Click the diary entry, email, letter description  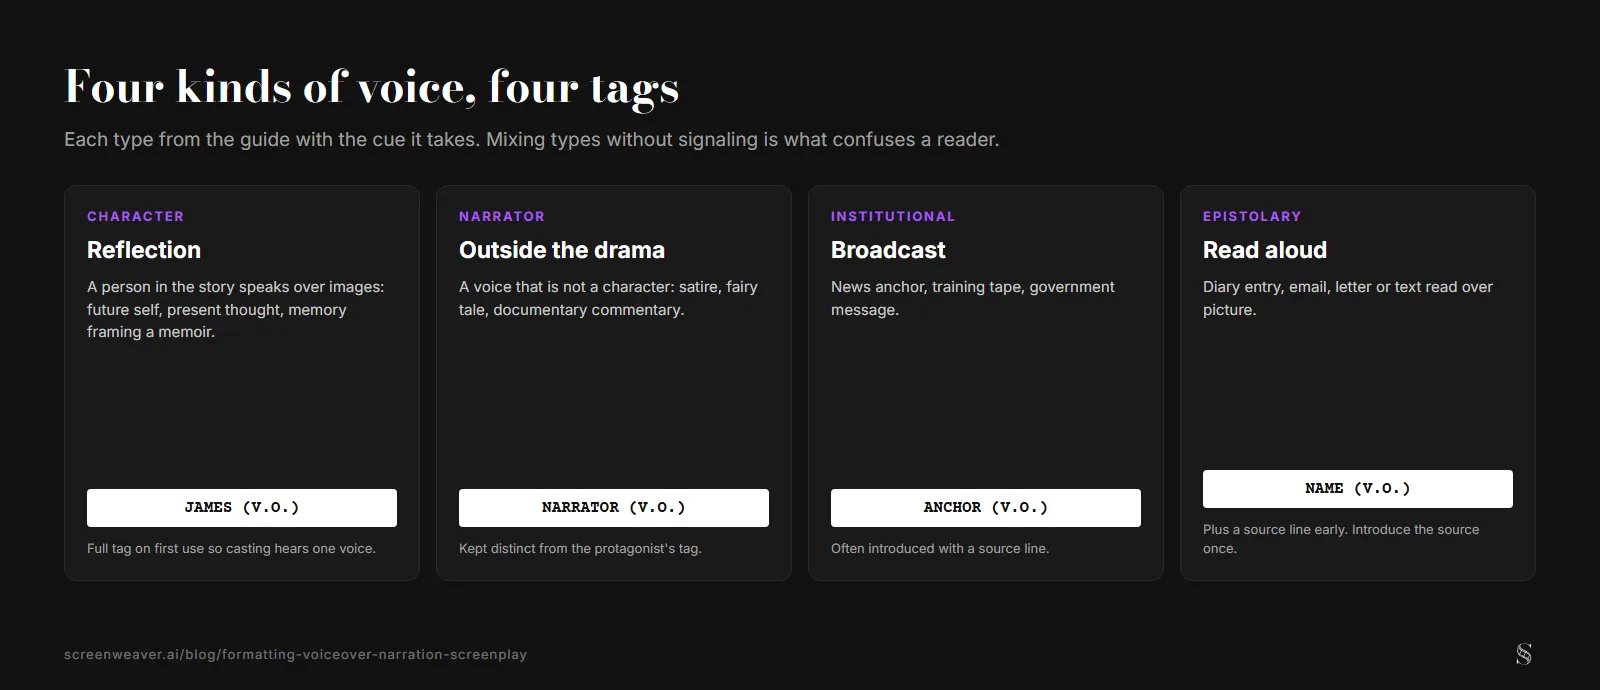click(1348, 298)
